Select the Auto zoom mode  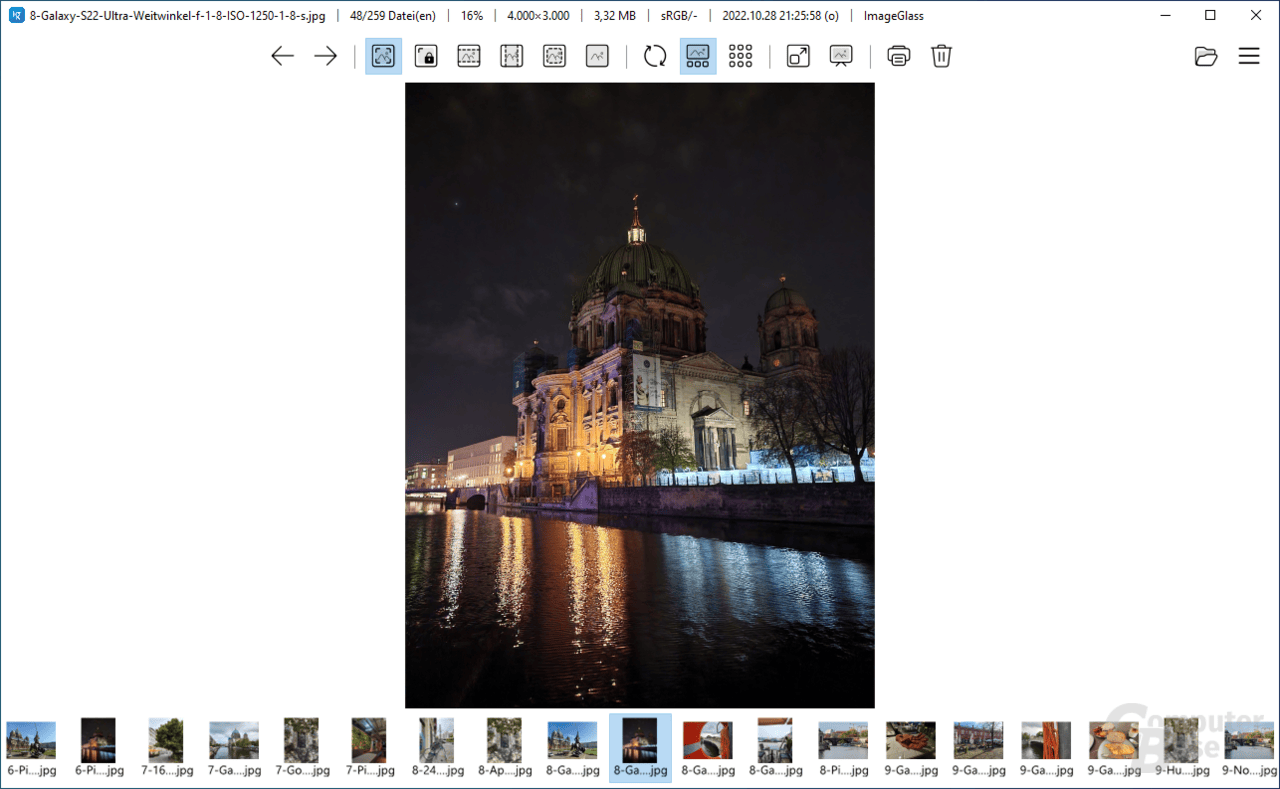coord(383,56)
